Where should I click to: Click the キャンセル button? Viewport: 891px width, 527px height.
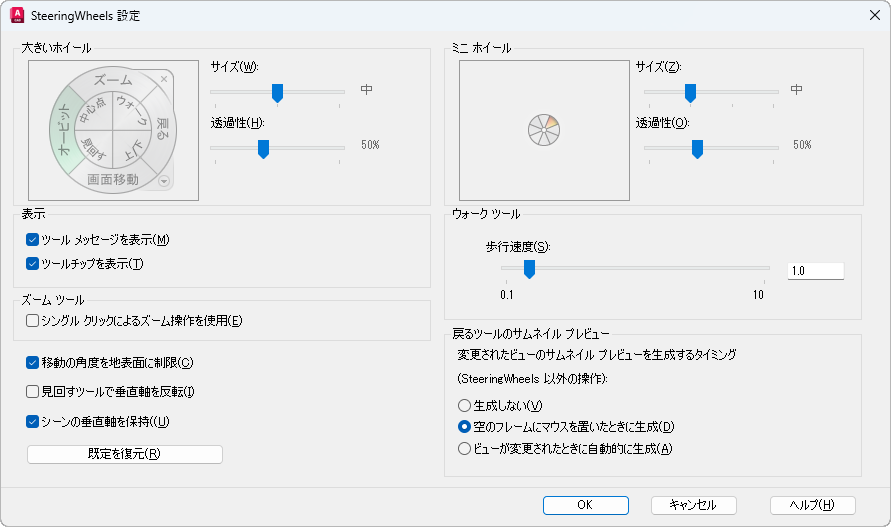693,505
